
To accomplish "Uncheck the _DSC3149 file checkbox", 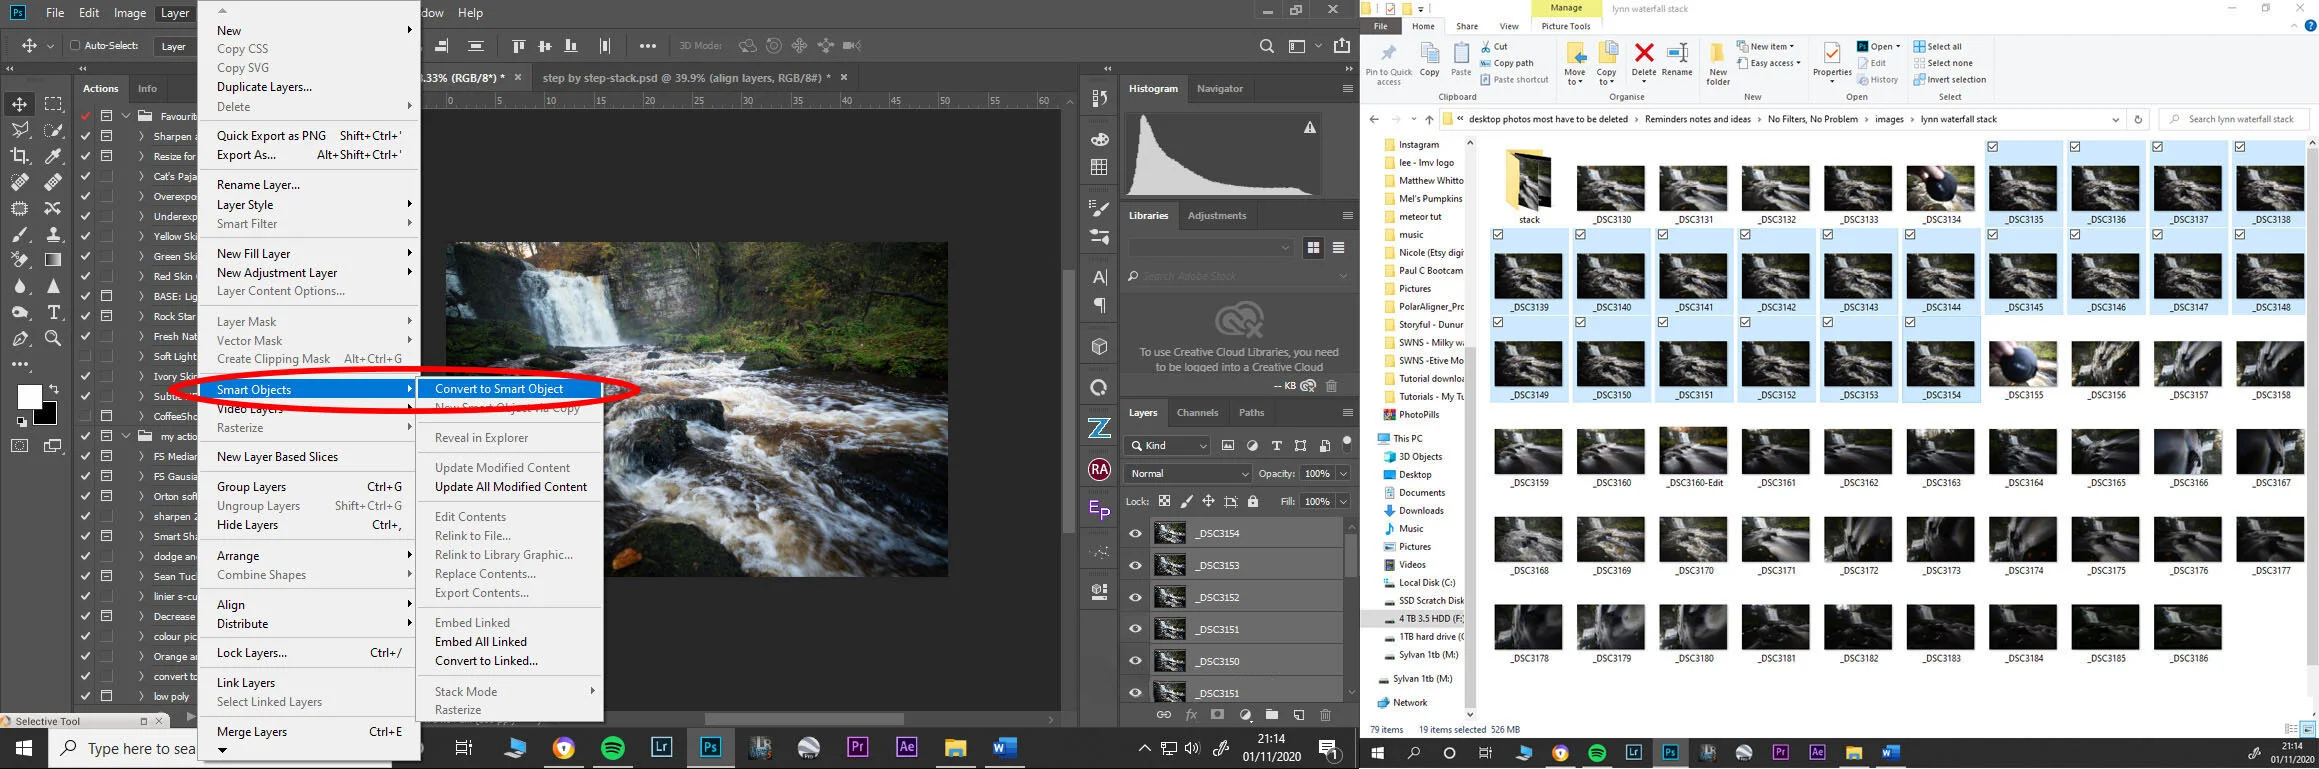I will click(1498, 323).
